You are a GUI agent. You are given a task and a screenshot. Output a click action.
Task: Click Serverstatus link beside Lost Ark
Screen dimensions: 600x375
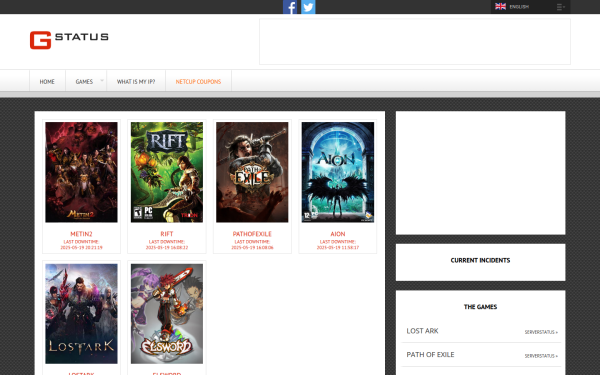[x=541, y=332]
